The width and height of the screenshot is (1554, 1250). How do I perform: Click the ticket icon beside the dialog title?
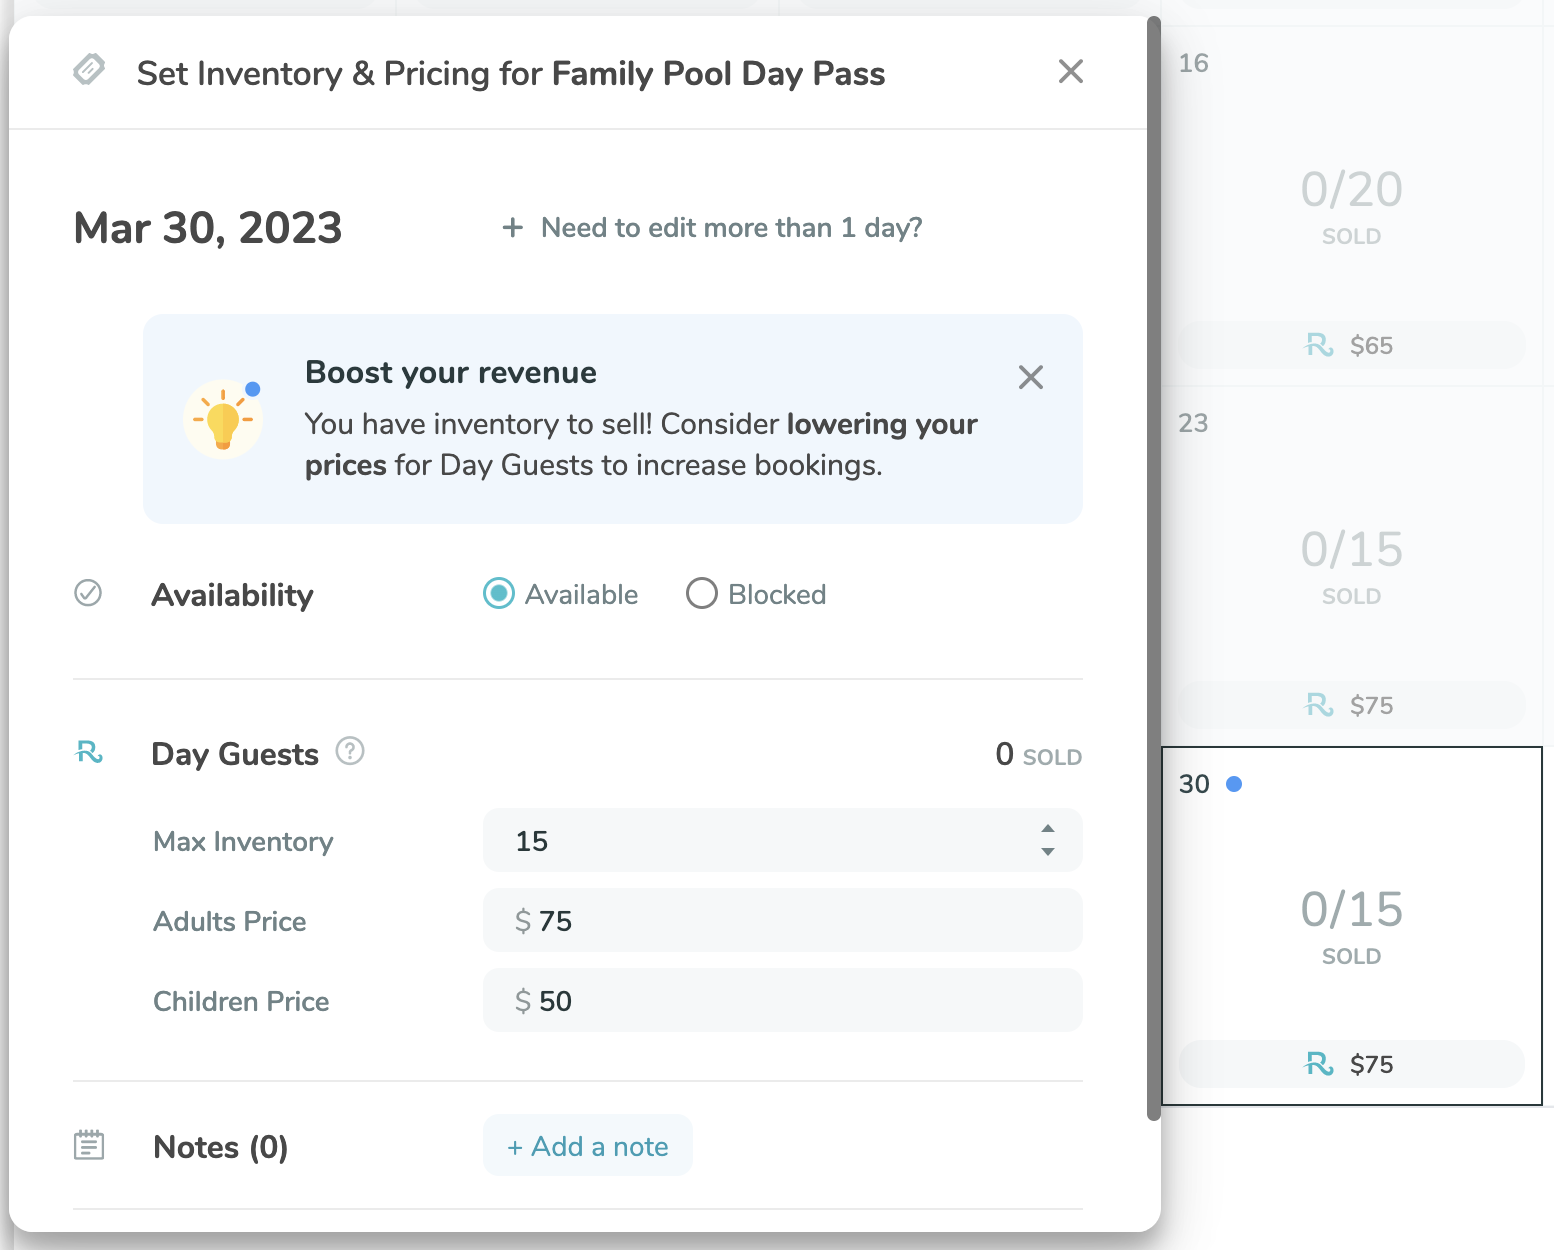click(89, 70)
